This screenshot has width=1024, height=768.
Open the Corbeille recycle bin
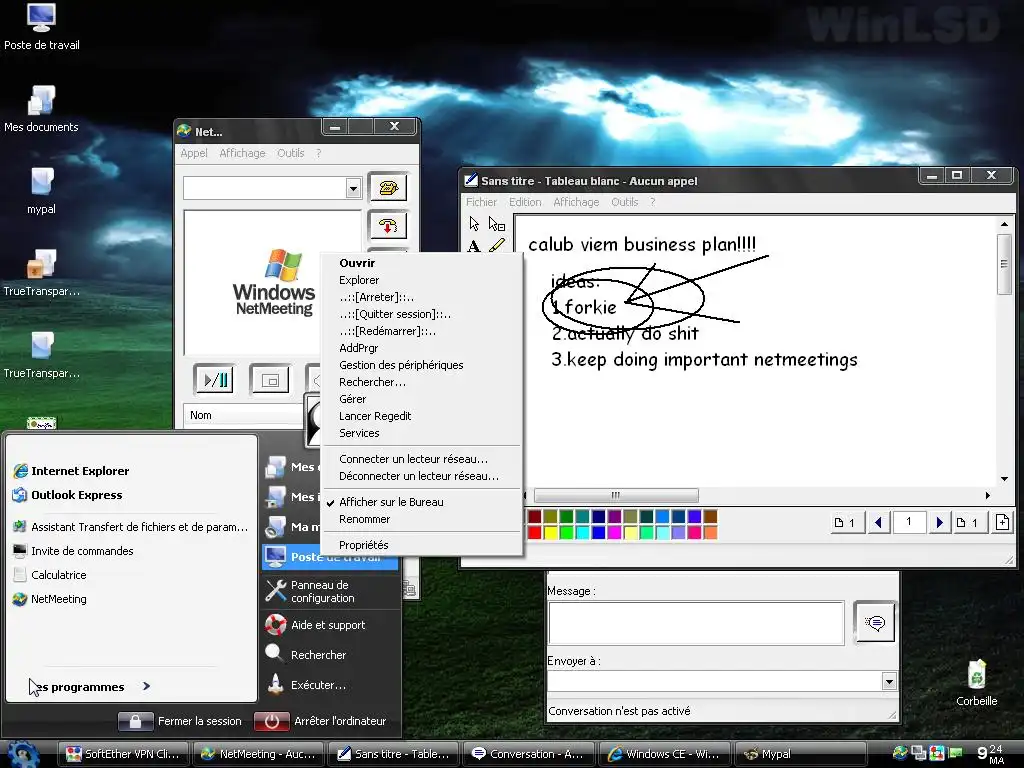tap(976, 683)
